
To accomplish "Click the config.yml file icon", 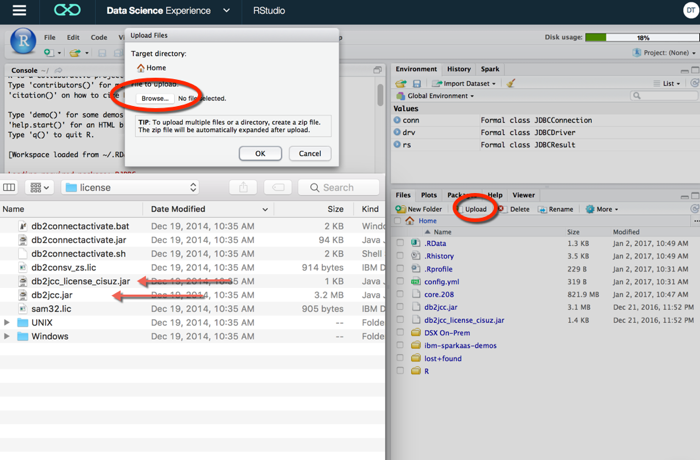I will click(416, 281).
